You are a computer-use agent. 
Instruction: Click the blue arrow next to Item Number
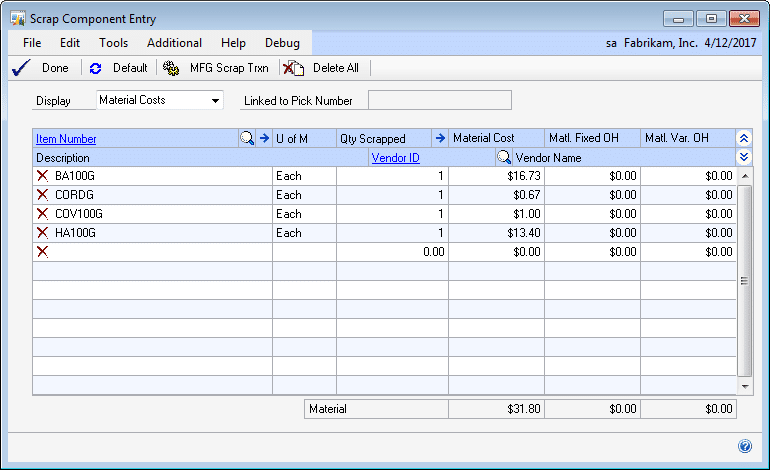[264, 138]
